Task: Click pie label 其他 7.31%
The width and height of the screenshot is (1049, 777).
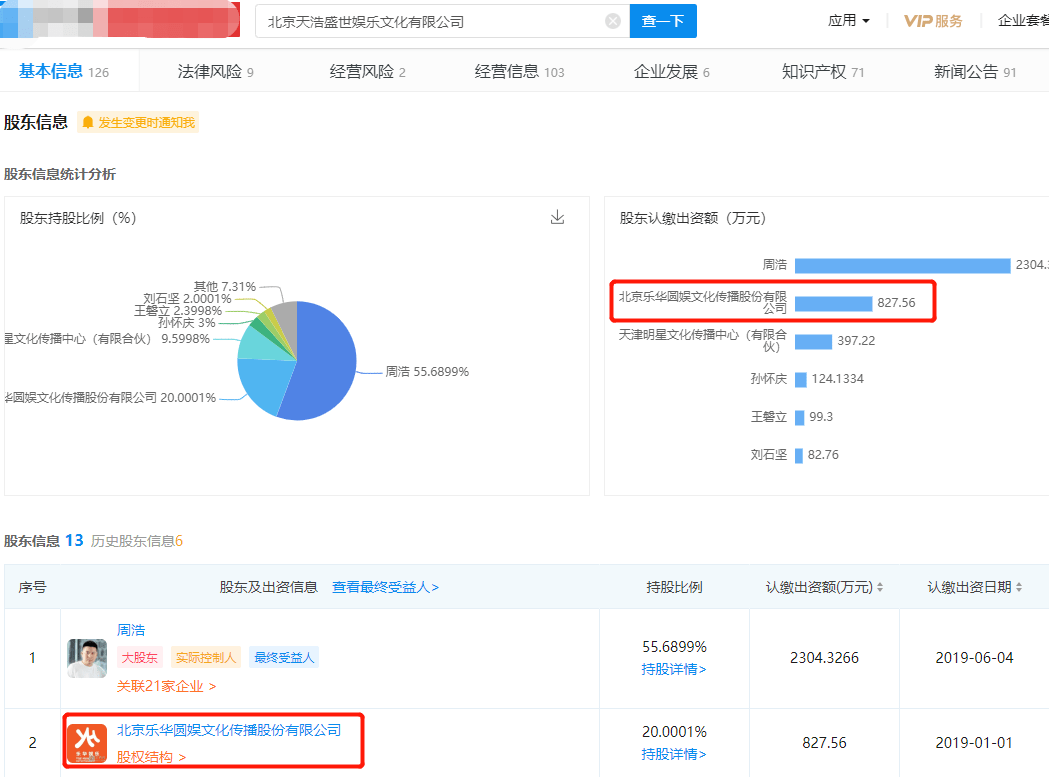Action: (x=225, y=286)
